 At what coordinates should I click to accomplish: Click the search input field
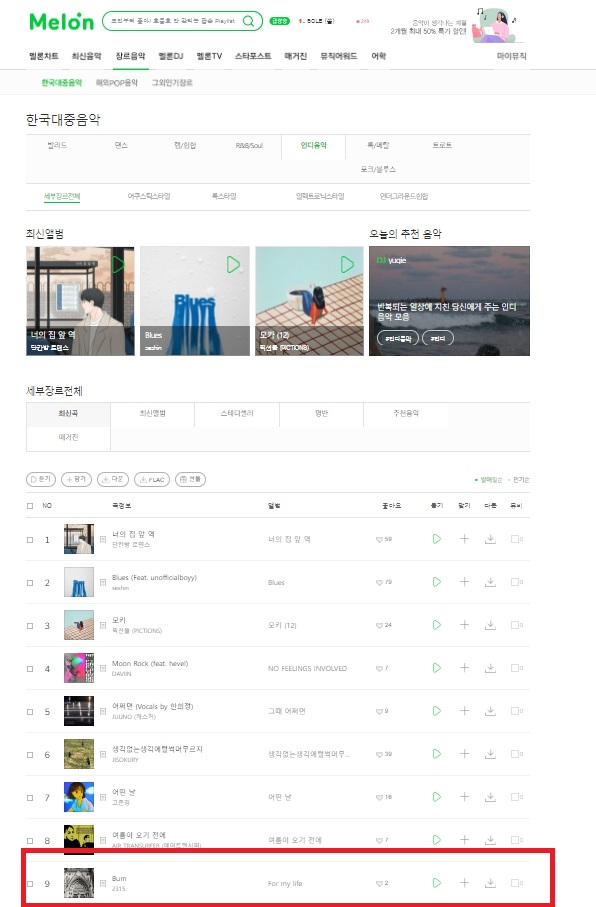tap(172, 21)
